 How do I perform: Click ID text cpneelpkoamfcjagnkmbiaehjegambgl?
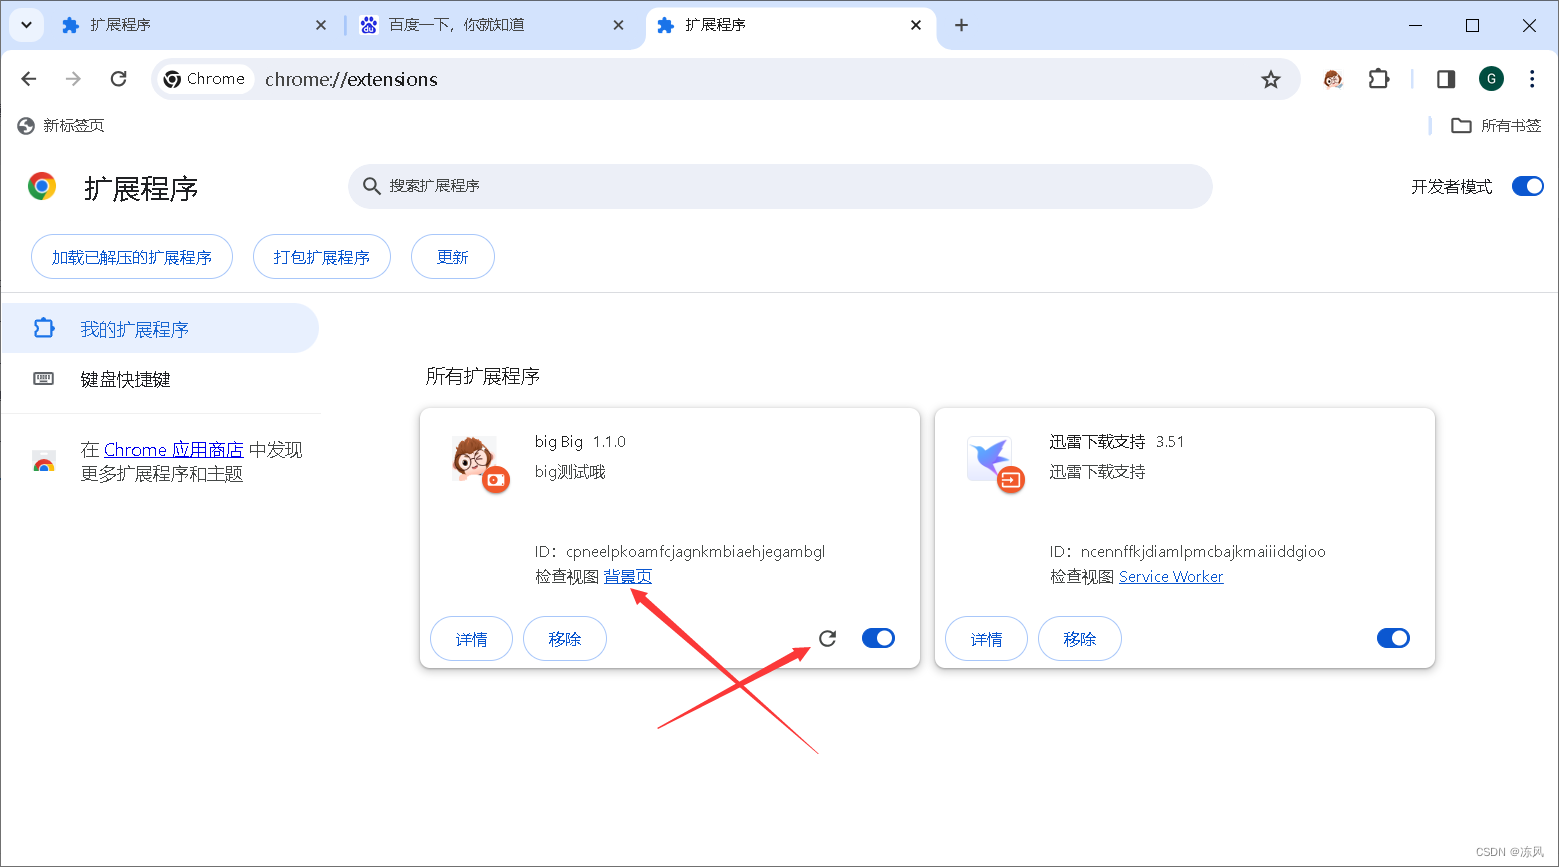[x=696, y=551]
